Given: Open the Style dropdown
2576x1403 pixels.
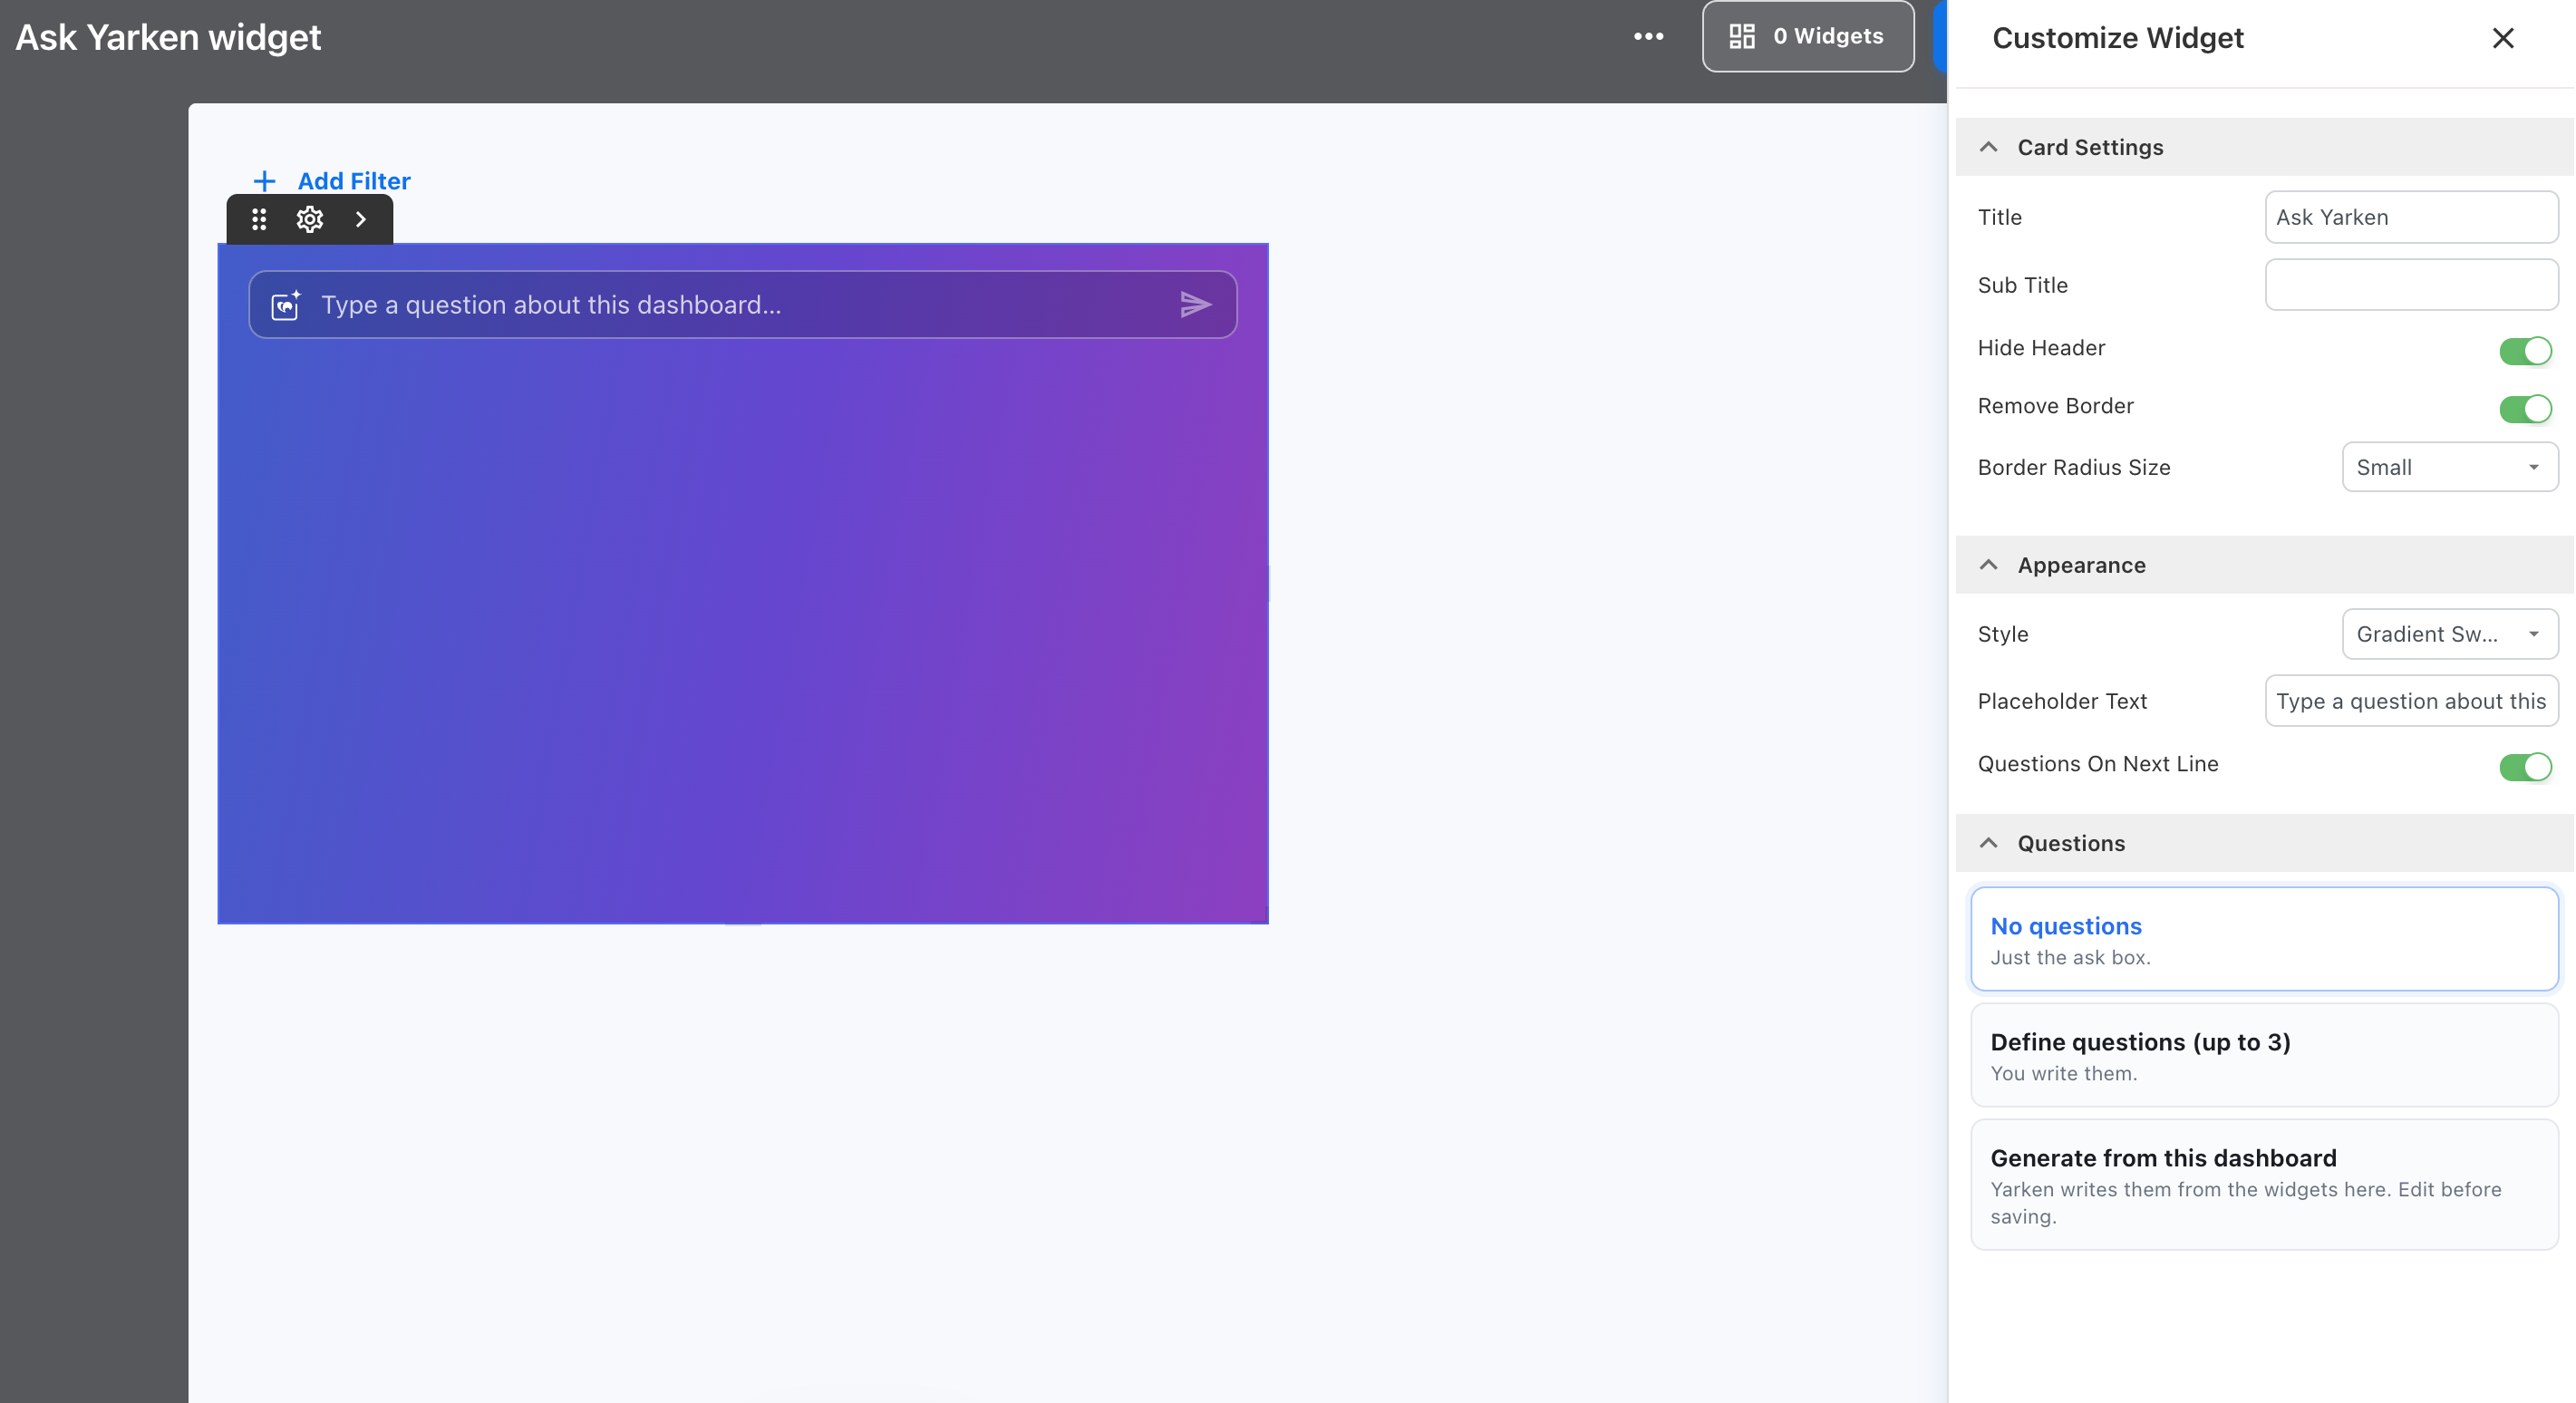Looking at the screenshot, I should (2450, 634).
